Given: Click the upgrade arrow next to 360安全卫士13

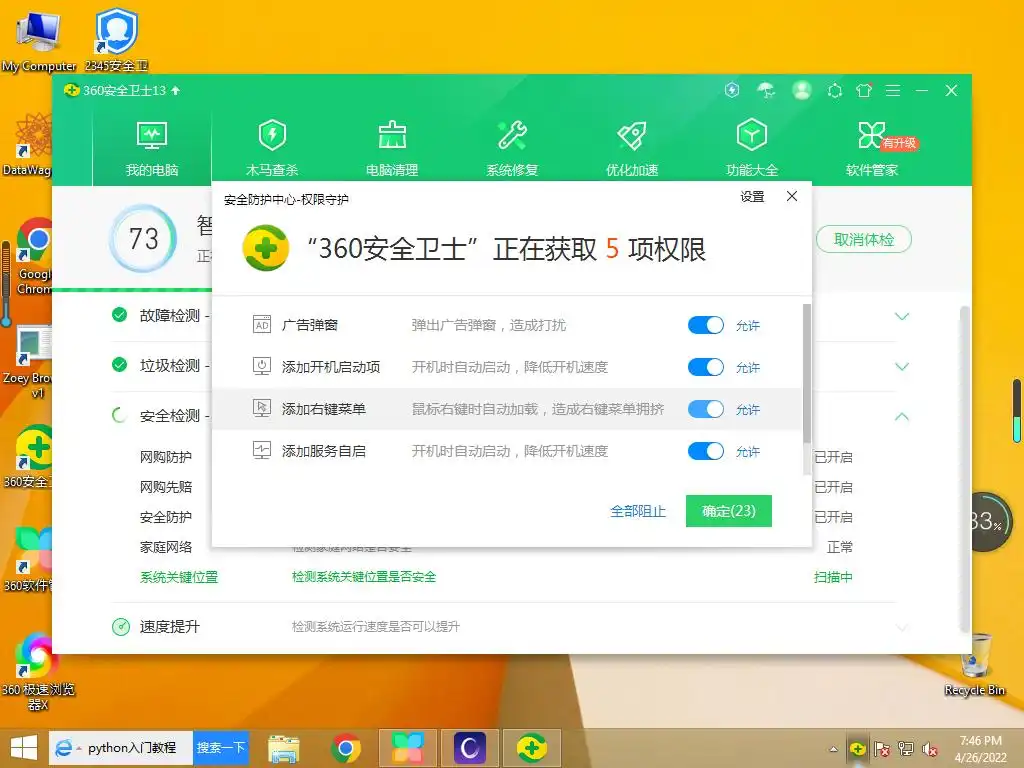Looking at the screenshot, I should click(x=176, y=90).
